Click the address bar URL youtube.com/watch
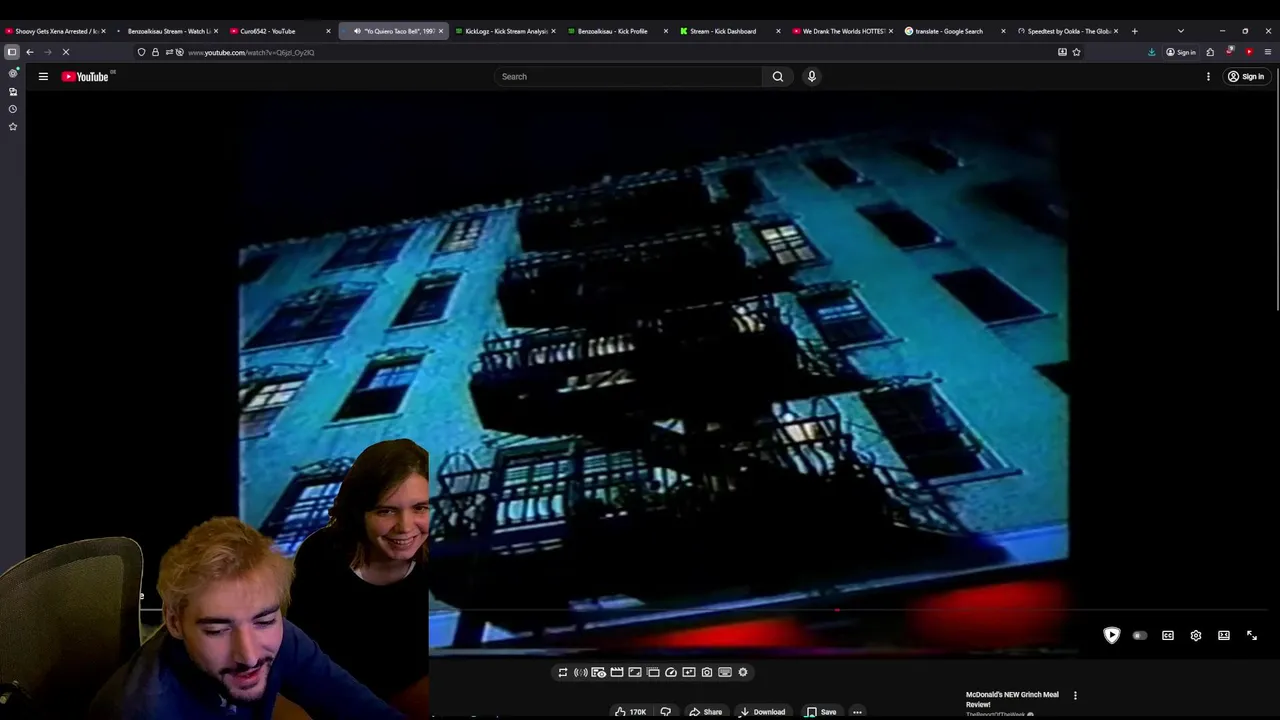Screen dimensions: 1280x720 (251, 52)
